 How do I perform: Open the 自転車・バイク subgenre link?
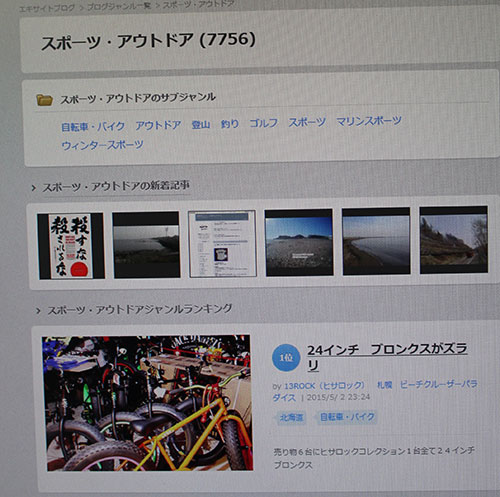[x=93, y=126]
